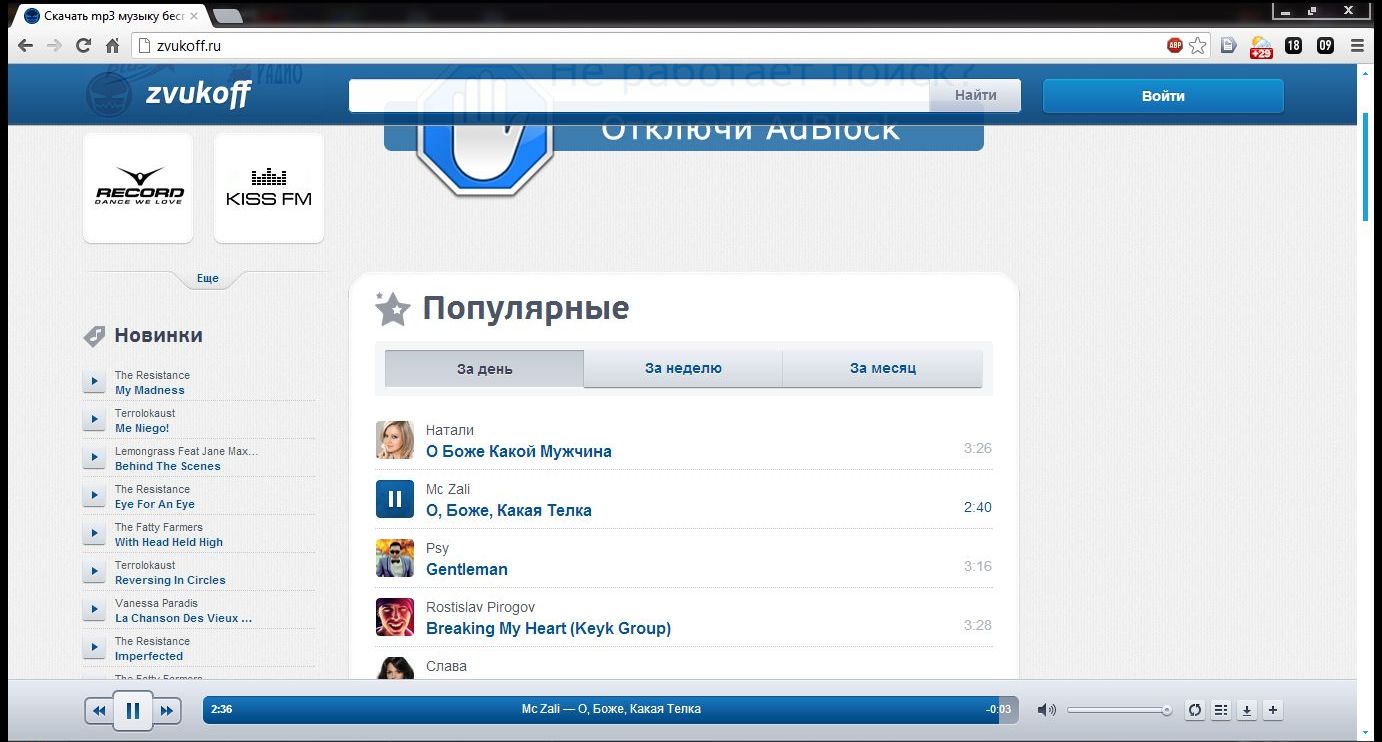Skip to next track in player bar
The height and width of the screenshot is (742, 1382).
(166, 711)
